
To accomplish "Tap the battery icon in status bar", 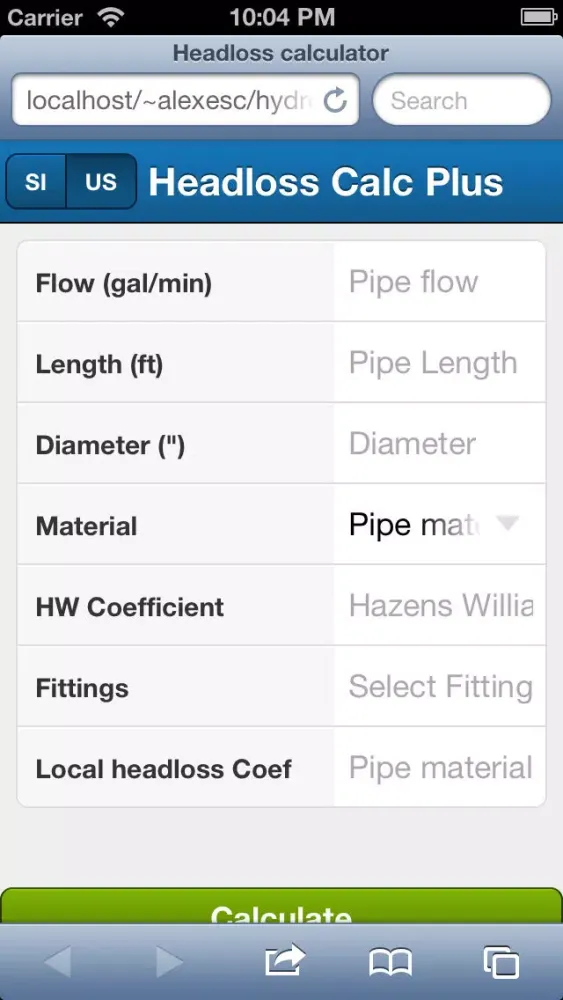I will pos(539,17).
